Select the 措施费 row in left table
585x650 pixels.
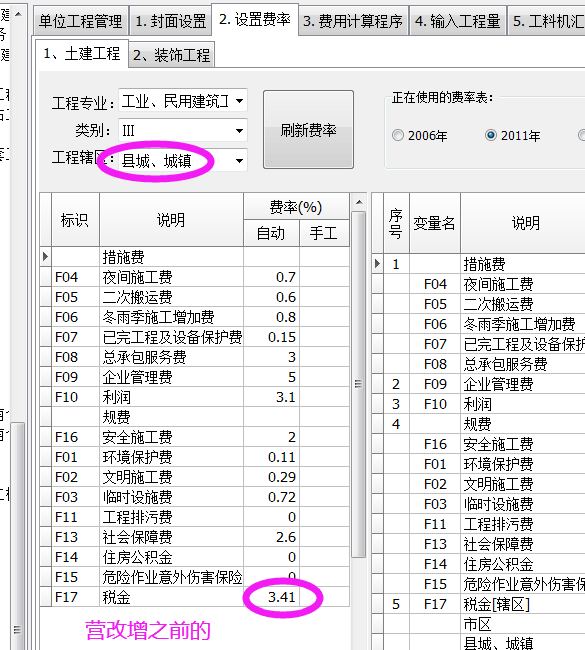pyautogui.click(x=195, y=257)
